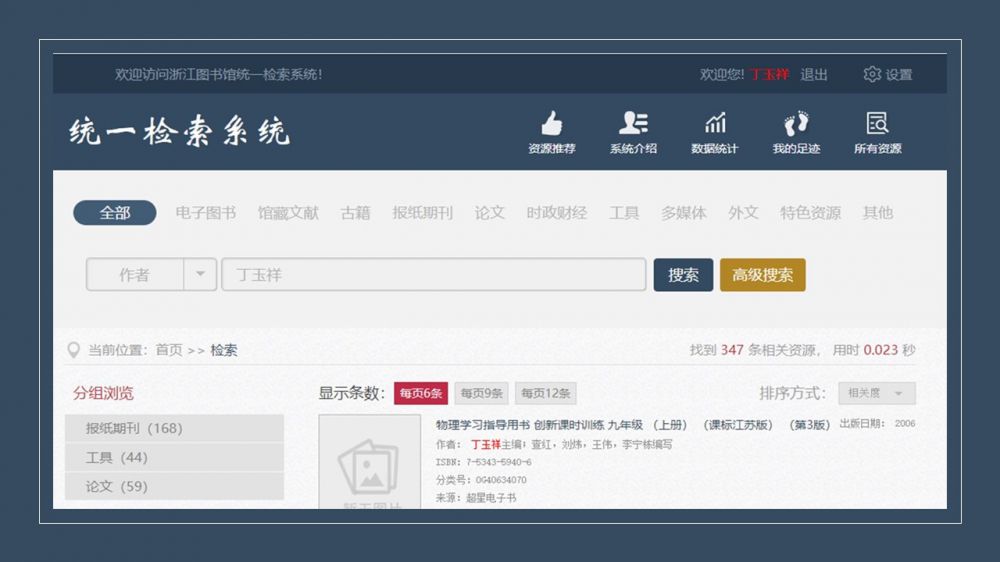Click the search text input field
This screenshot has width=1000, height=562.
433,275
